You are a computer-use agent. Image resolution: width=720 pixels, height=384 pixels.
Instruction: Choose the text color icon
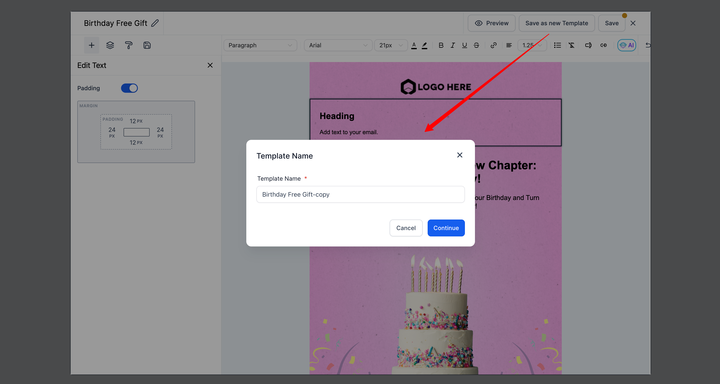[x=414, y=45]
